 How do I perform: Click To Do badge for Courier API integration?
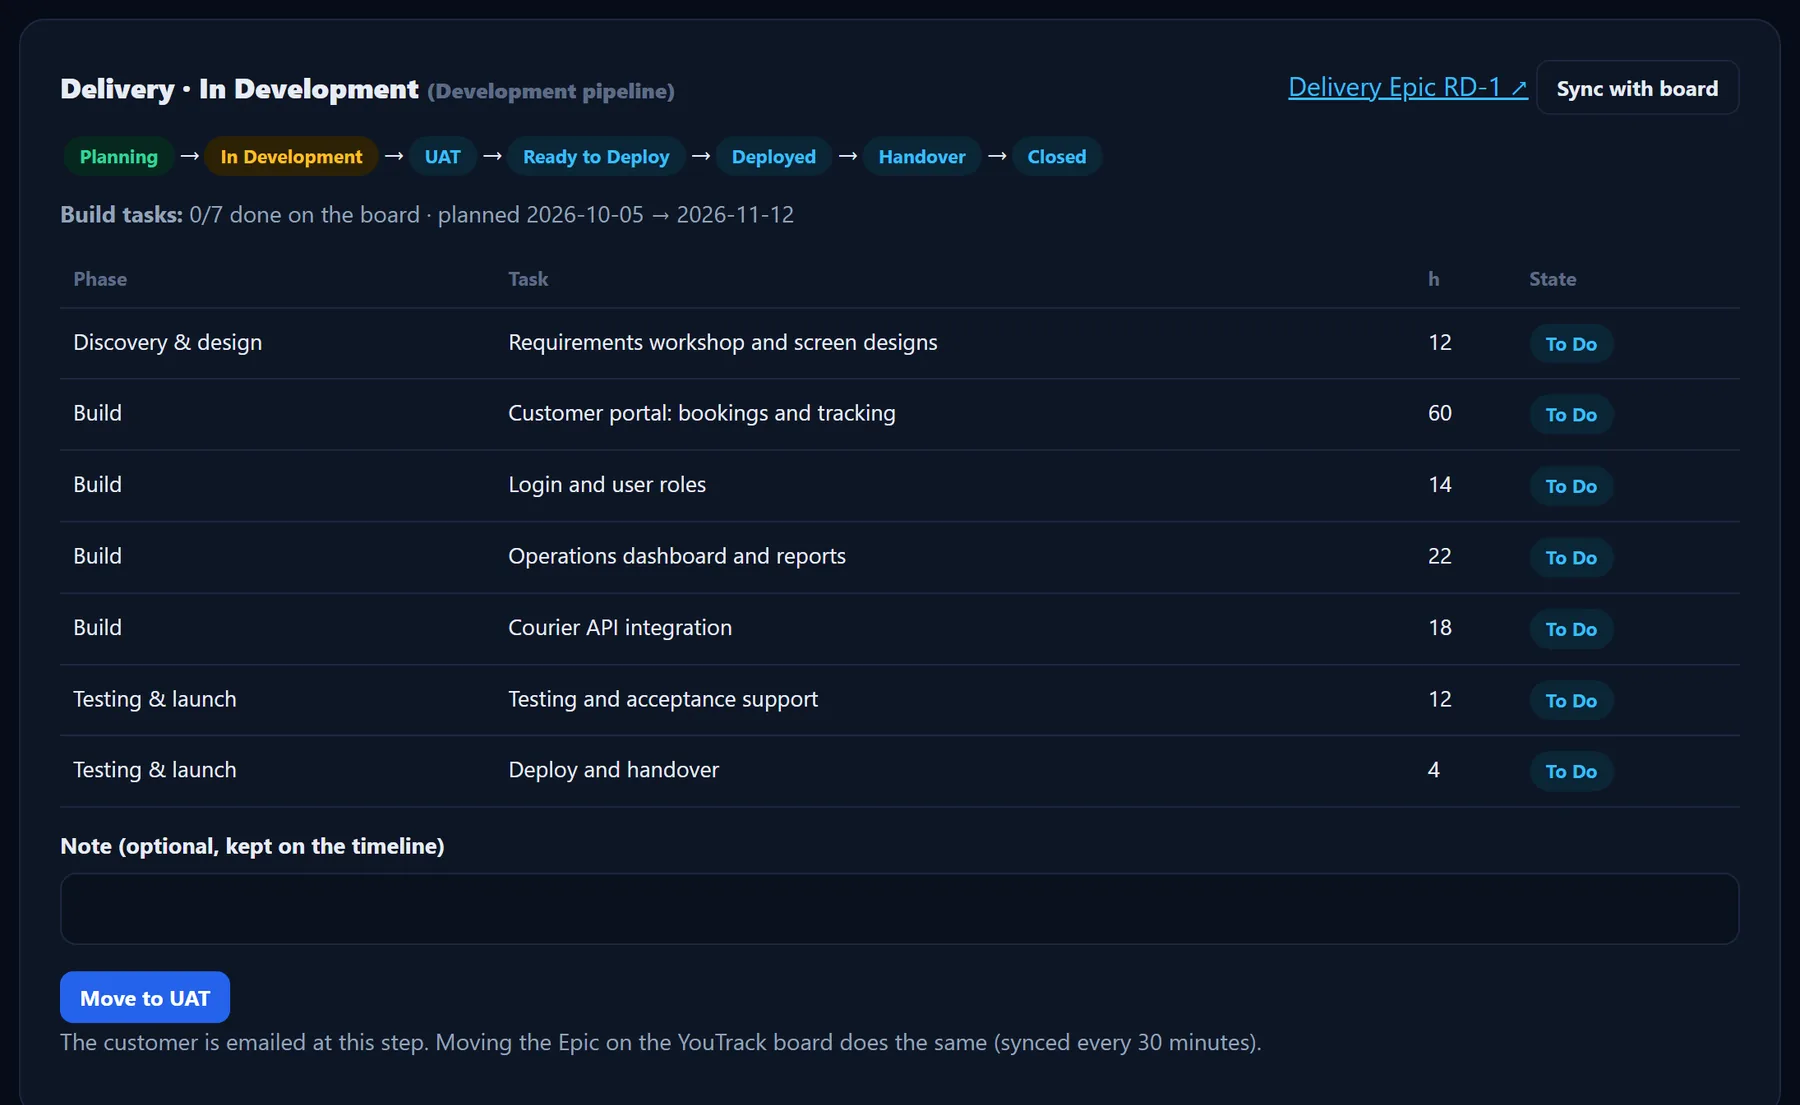point(1571,630)
